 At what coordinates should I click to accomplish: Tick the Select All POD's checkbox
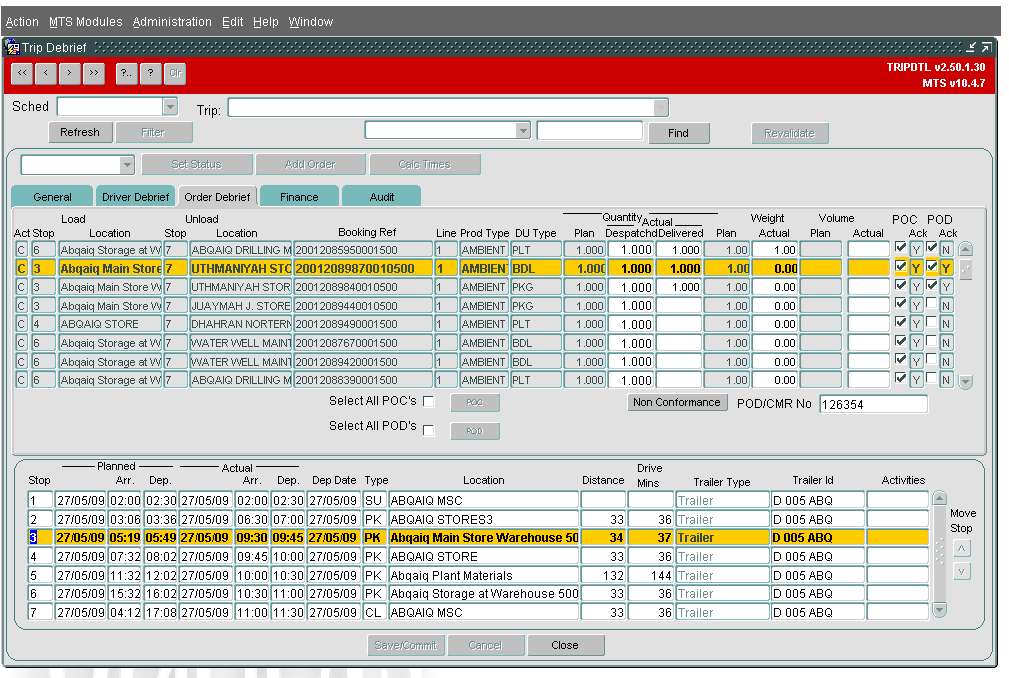point(429,430)
